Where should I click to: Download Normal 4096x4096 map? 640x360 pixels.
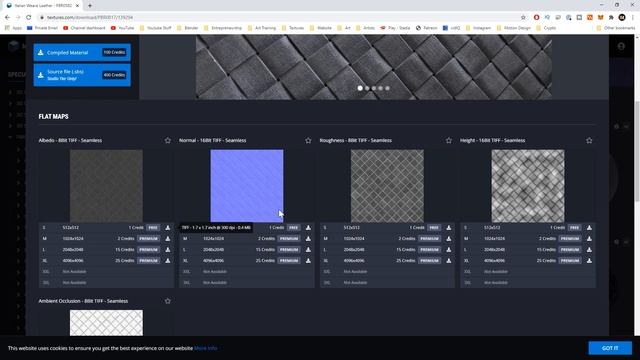tap(308, 261)
